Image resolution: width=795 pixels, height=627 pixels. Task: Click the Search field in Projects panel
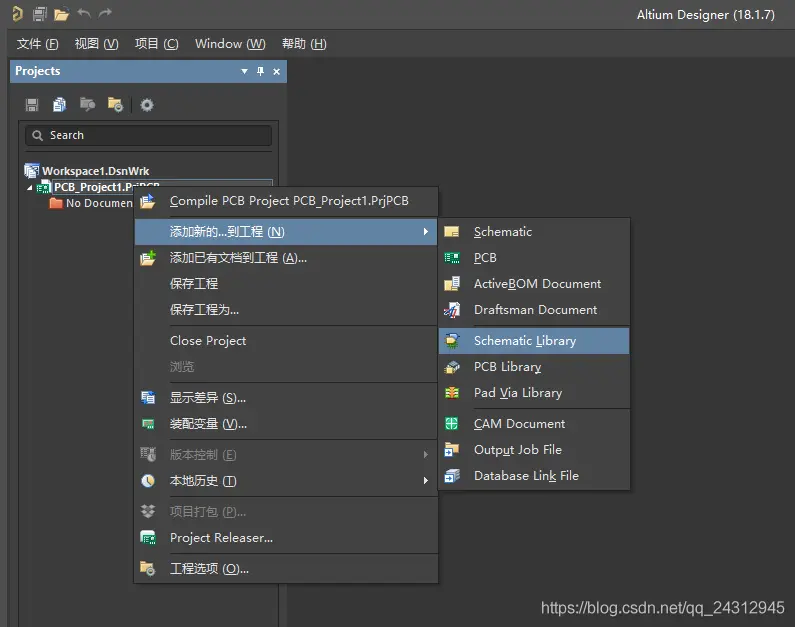pyautogui.click(x=149, y=135)
